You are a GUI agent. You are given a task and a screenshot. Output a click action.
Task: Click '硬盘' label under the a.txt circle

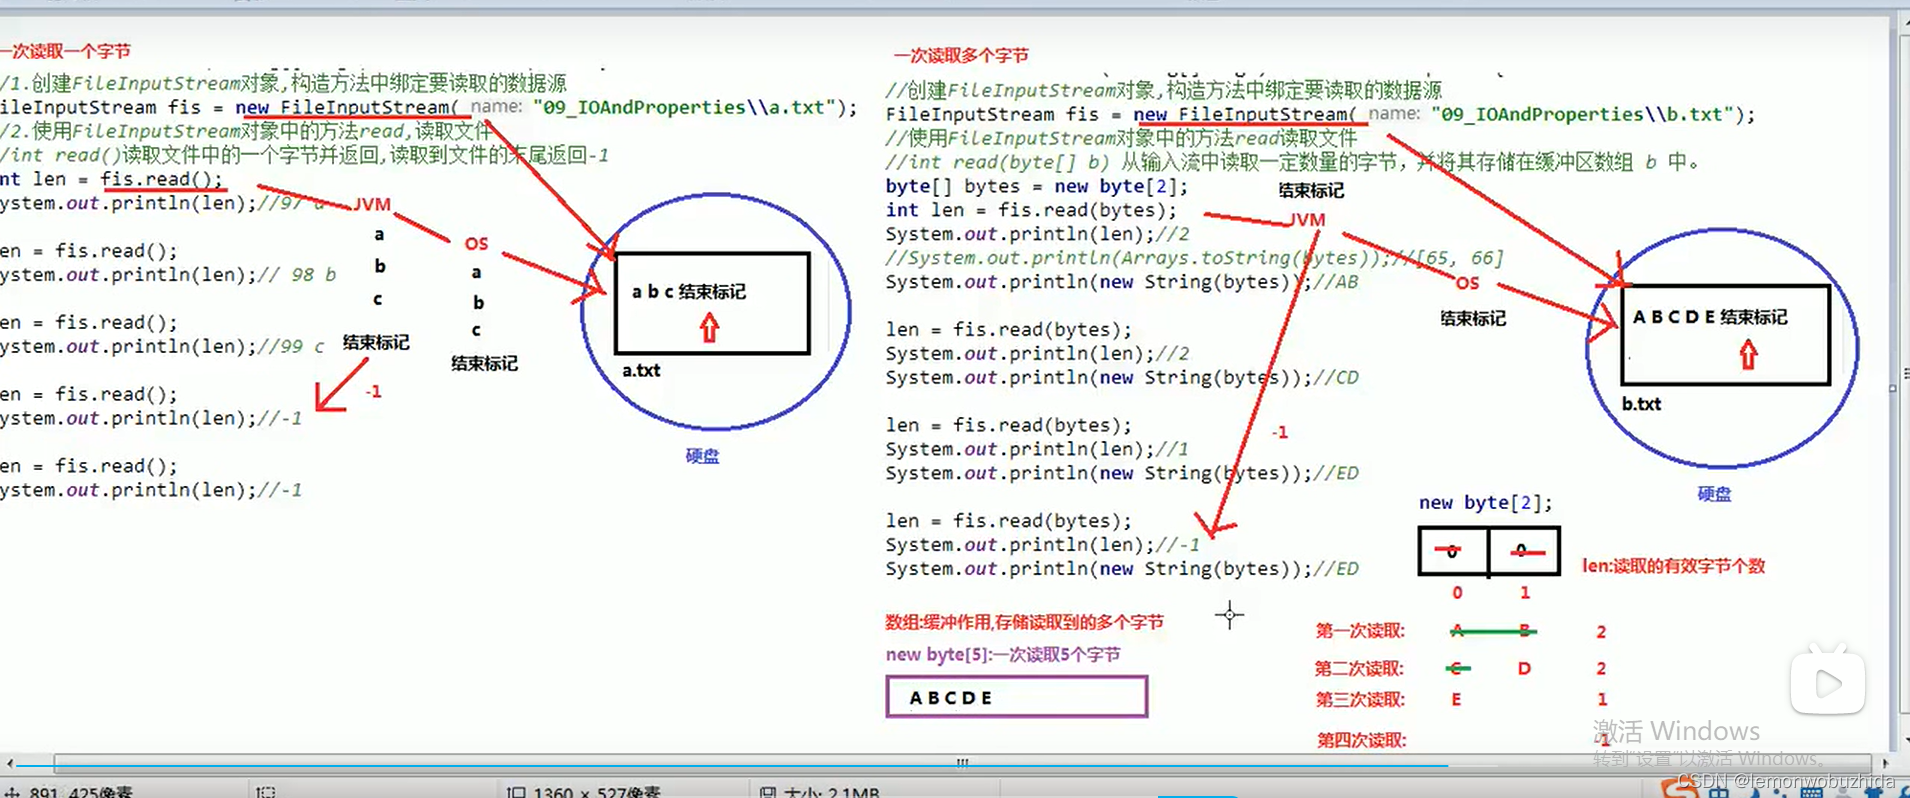click(702, 456)
